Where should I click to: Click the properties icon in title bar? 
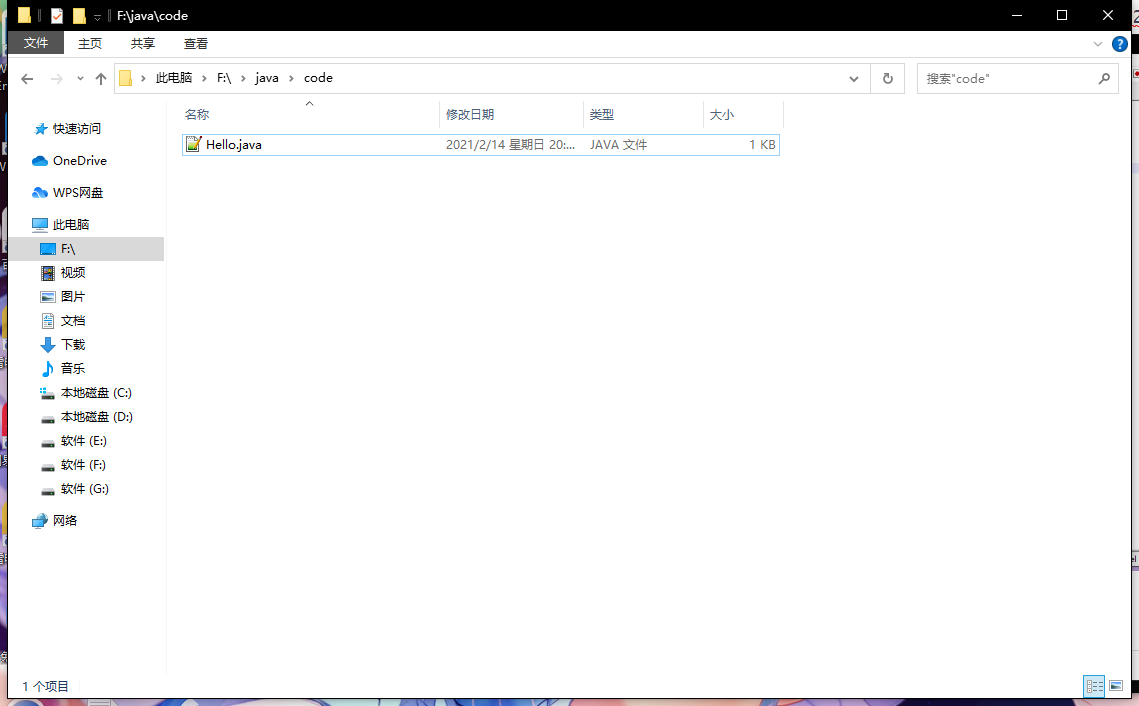point(57,15)
